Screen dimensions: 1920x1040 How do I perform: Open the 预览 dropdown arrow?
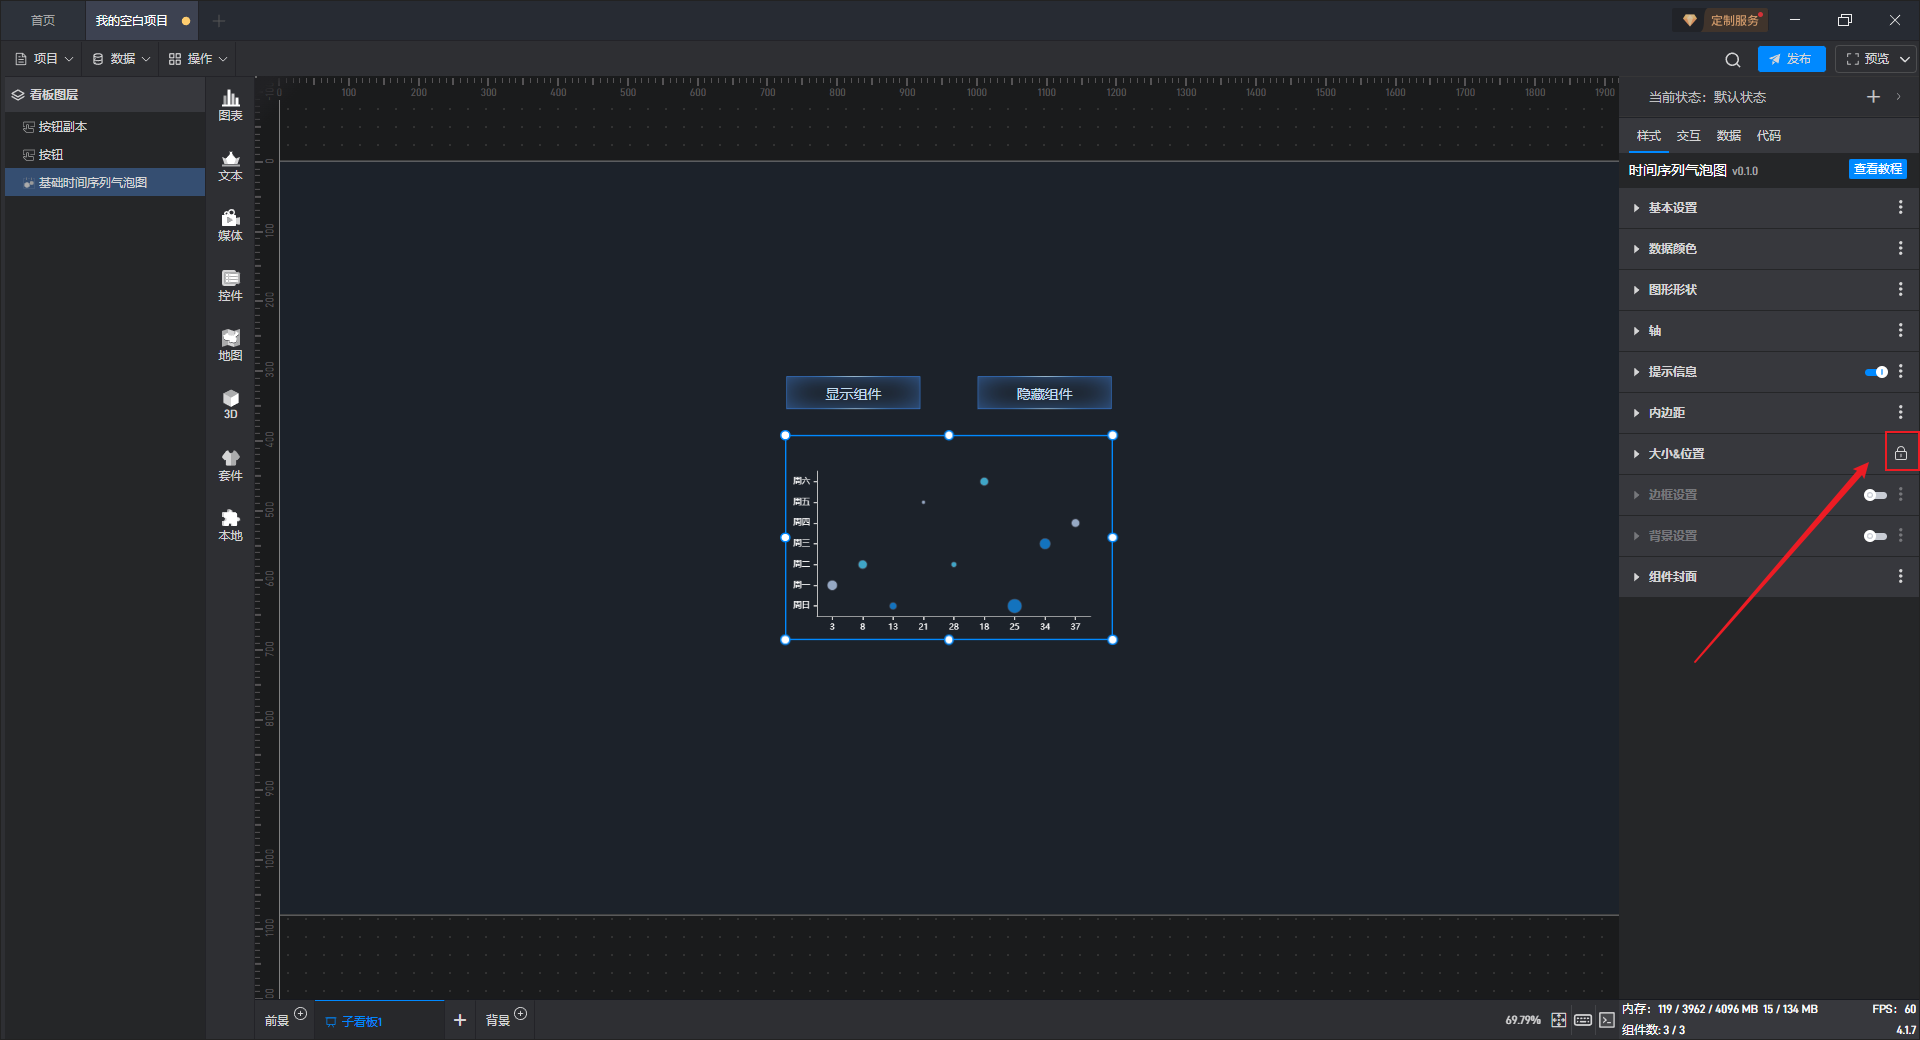click(1905, 59)
